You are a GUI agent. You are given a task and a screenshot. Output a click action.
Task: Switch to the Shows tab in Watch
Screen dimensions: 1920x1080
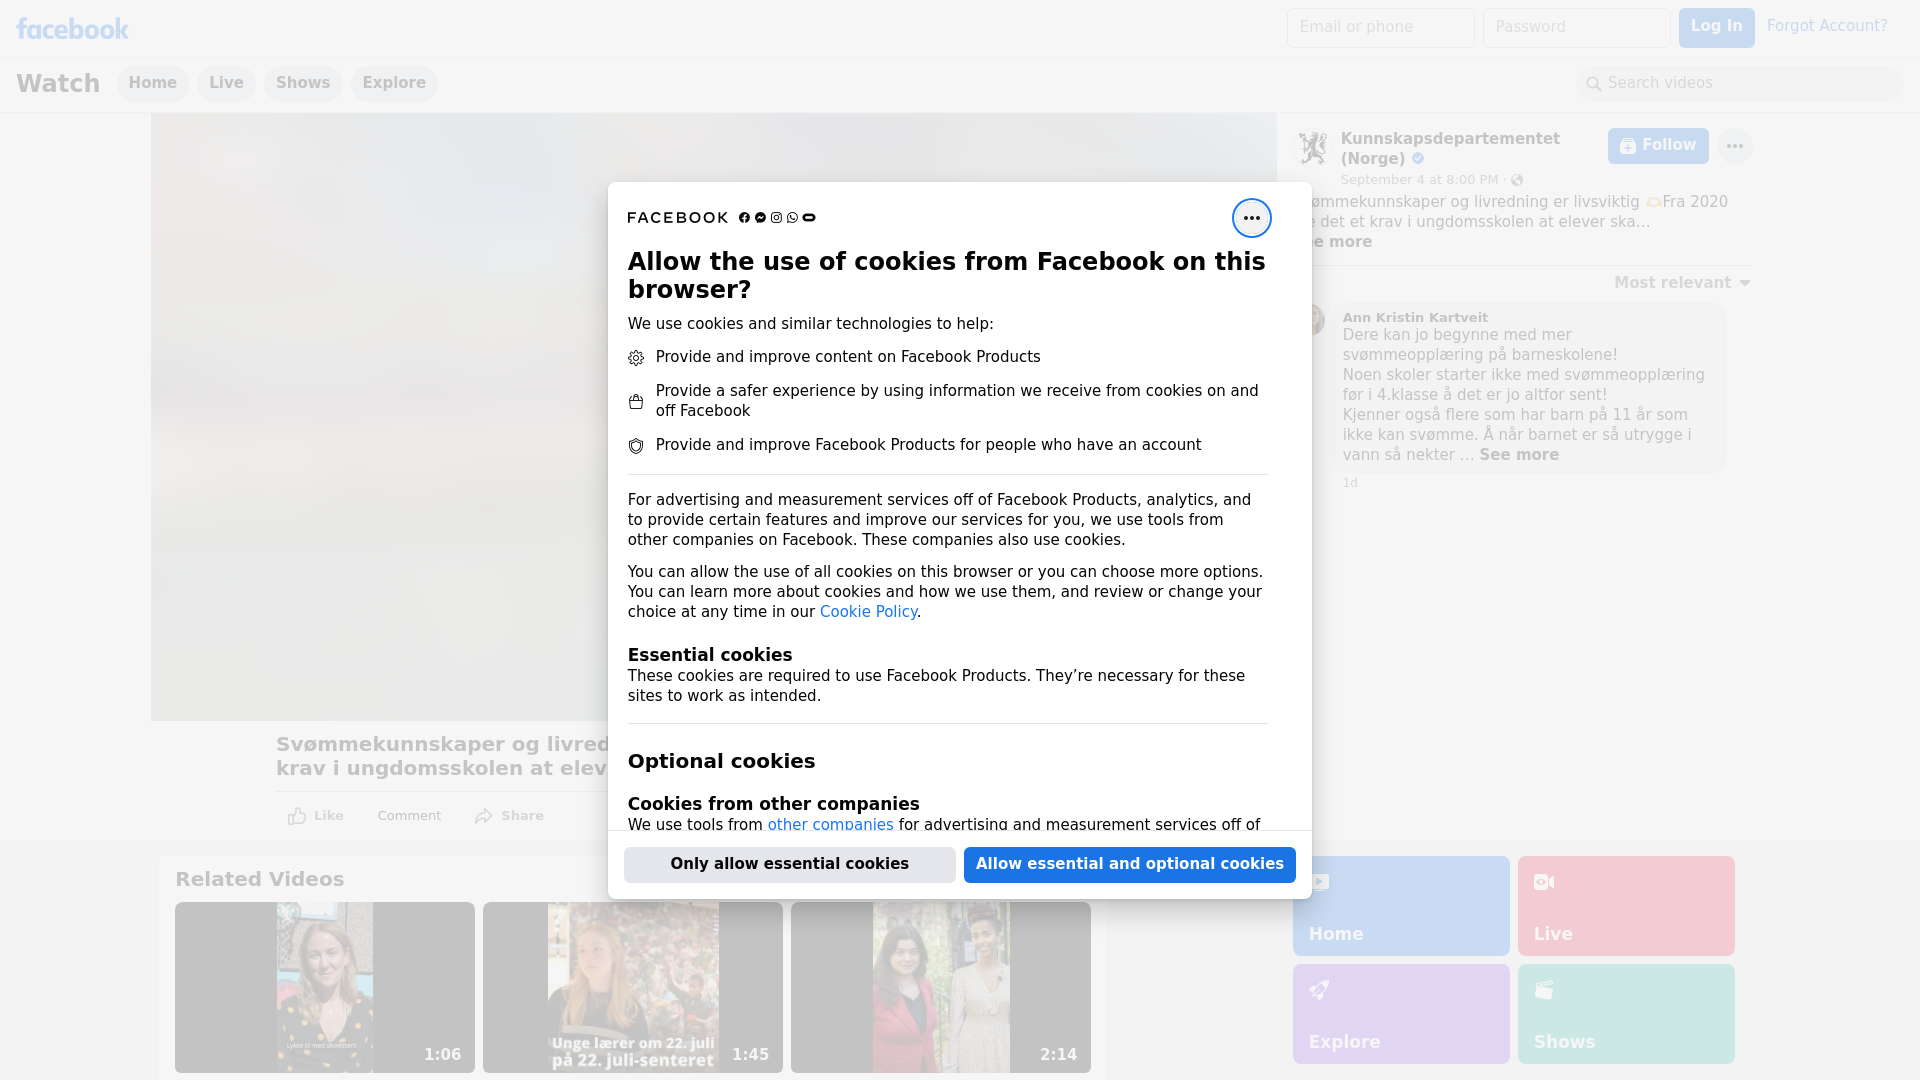click(x=303, y=83)
